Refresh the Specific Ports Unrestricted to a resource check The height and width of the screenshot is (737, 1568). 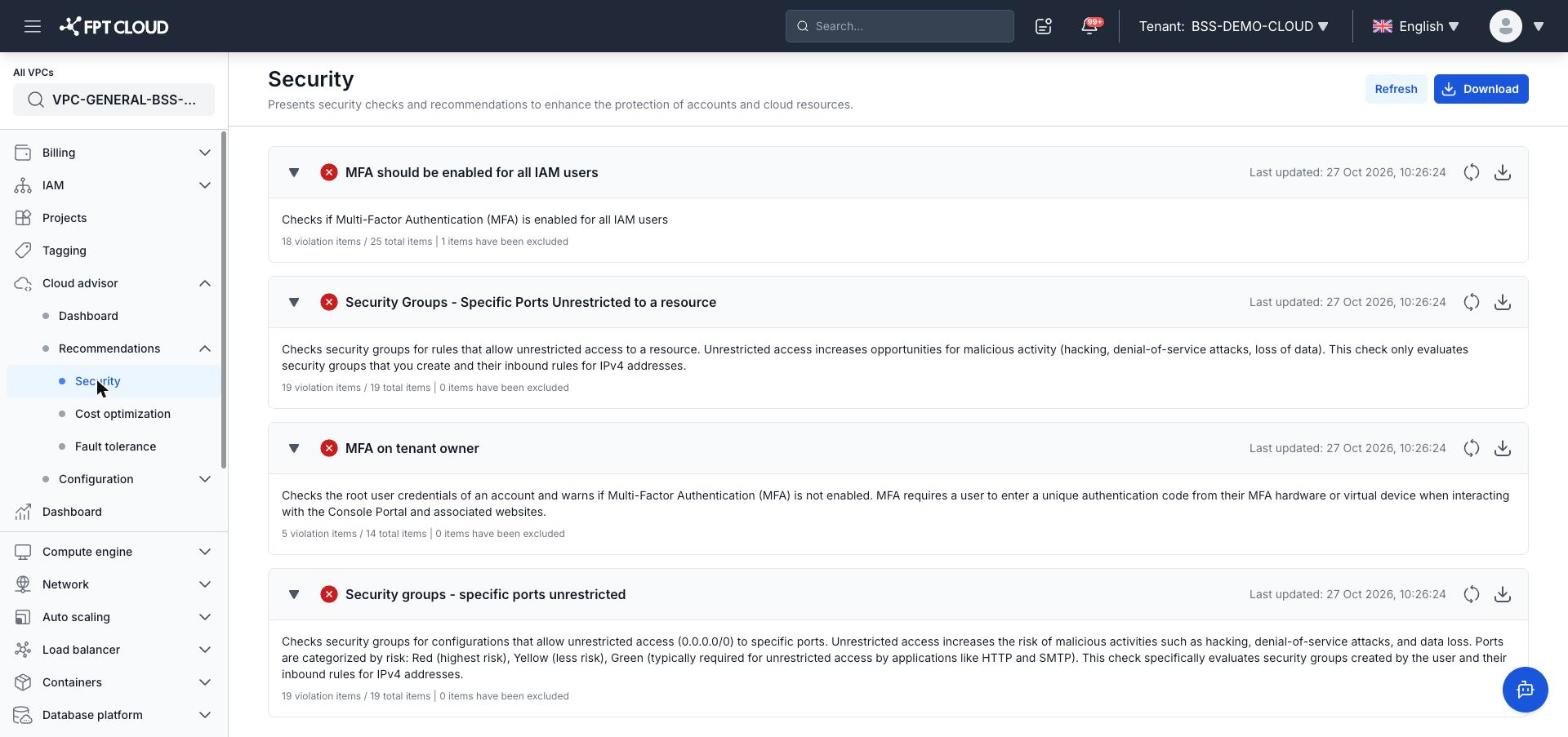pyautogui.click(x=1471, y=302)
